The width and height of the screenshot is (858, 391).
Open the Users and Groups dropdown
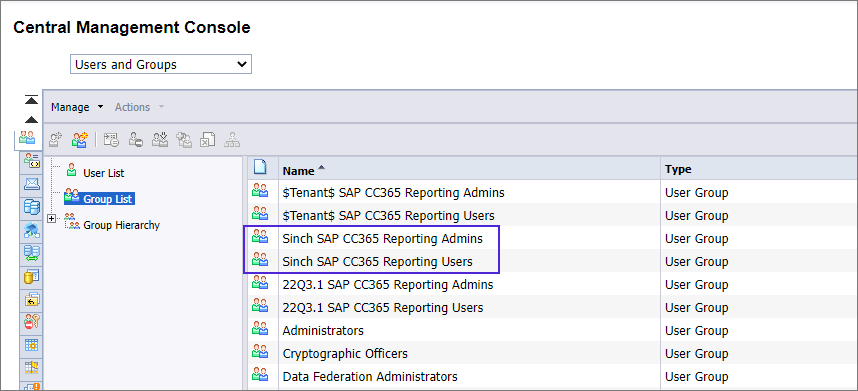161,64
